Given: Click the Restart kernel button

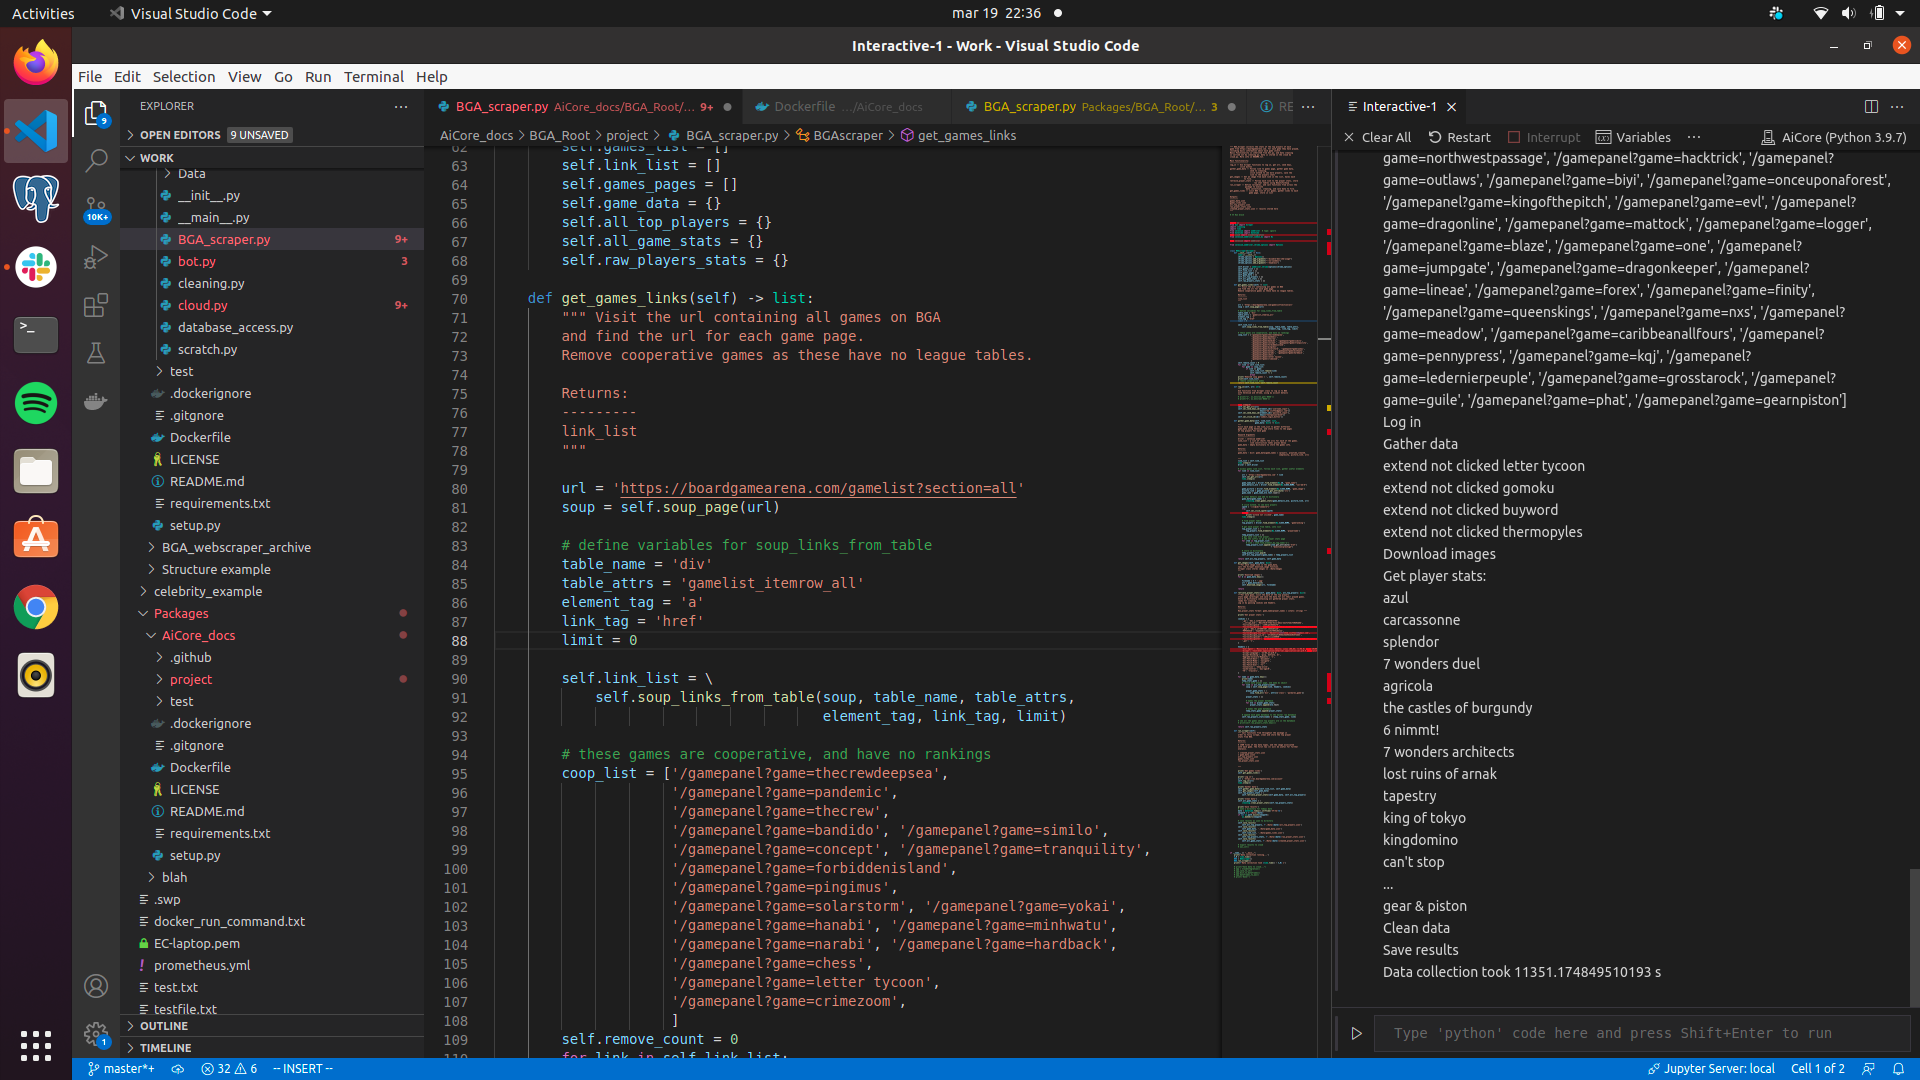Looking at the screenshot, I should point(1459,137).
